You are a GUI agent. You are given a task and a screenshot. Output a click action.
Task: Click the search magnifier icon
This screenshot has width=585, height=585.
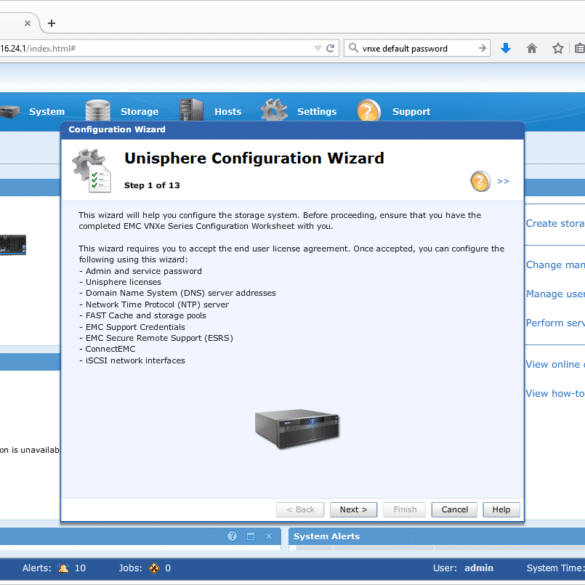pyautogui.click(x=353, y=48)
